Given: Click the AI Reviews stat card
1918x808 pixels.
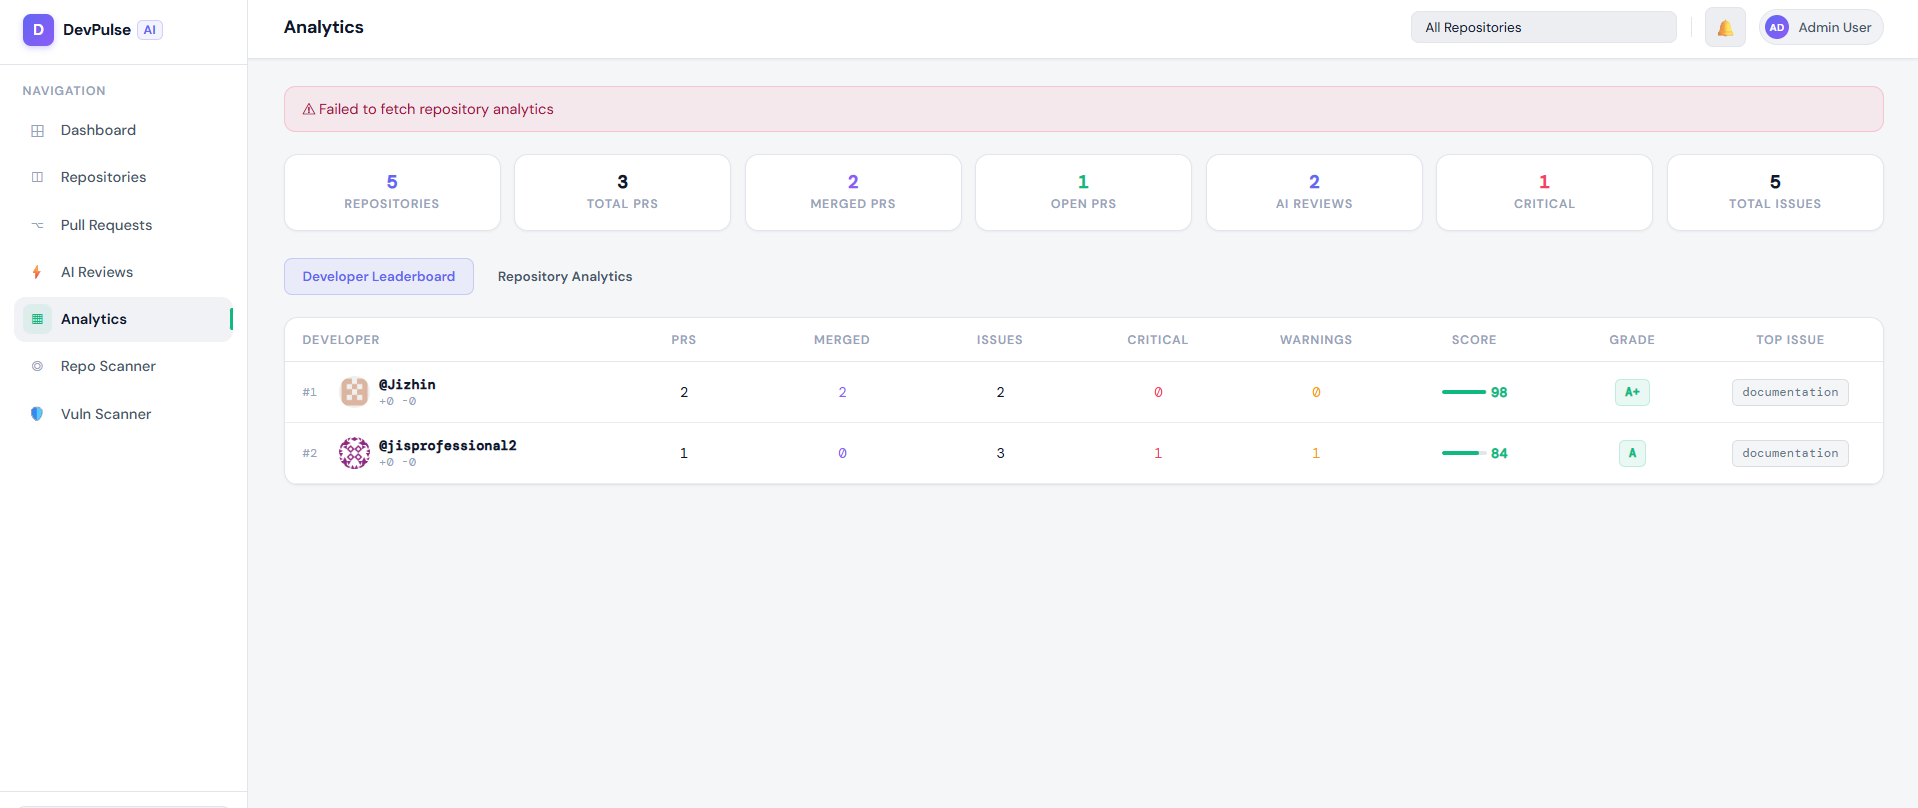Looking at the screenshot, I should click(1314, 192).
